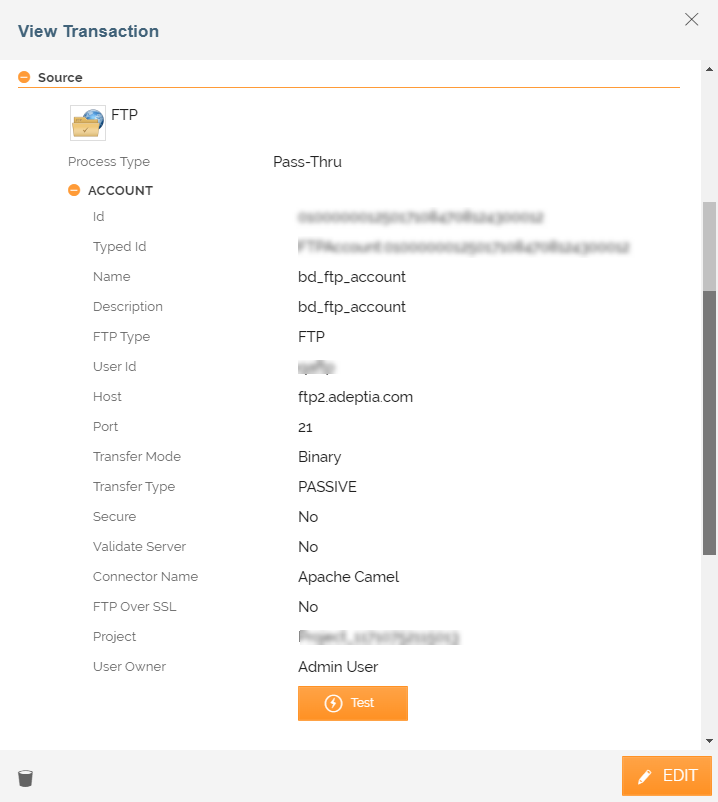Click the ftp2.adeptia.com host value
Viewport: 718px width, 802px height.
click(355, 397)
